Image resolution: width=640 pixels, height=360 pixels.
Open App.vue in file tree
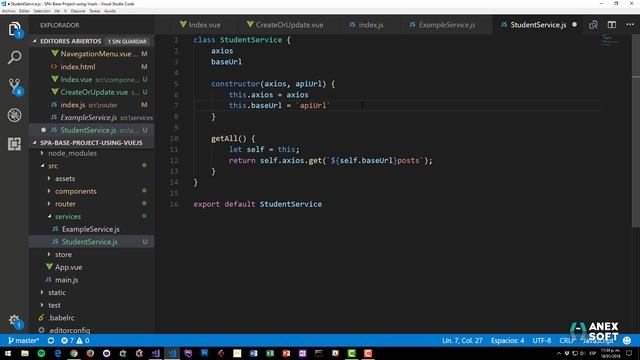68,267
